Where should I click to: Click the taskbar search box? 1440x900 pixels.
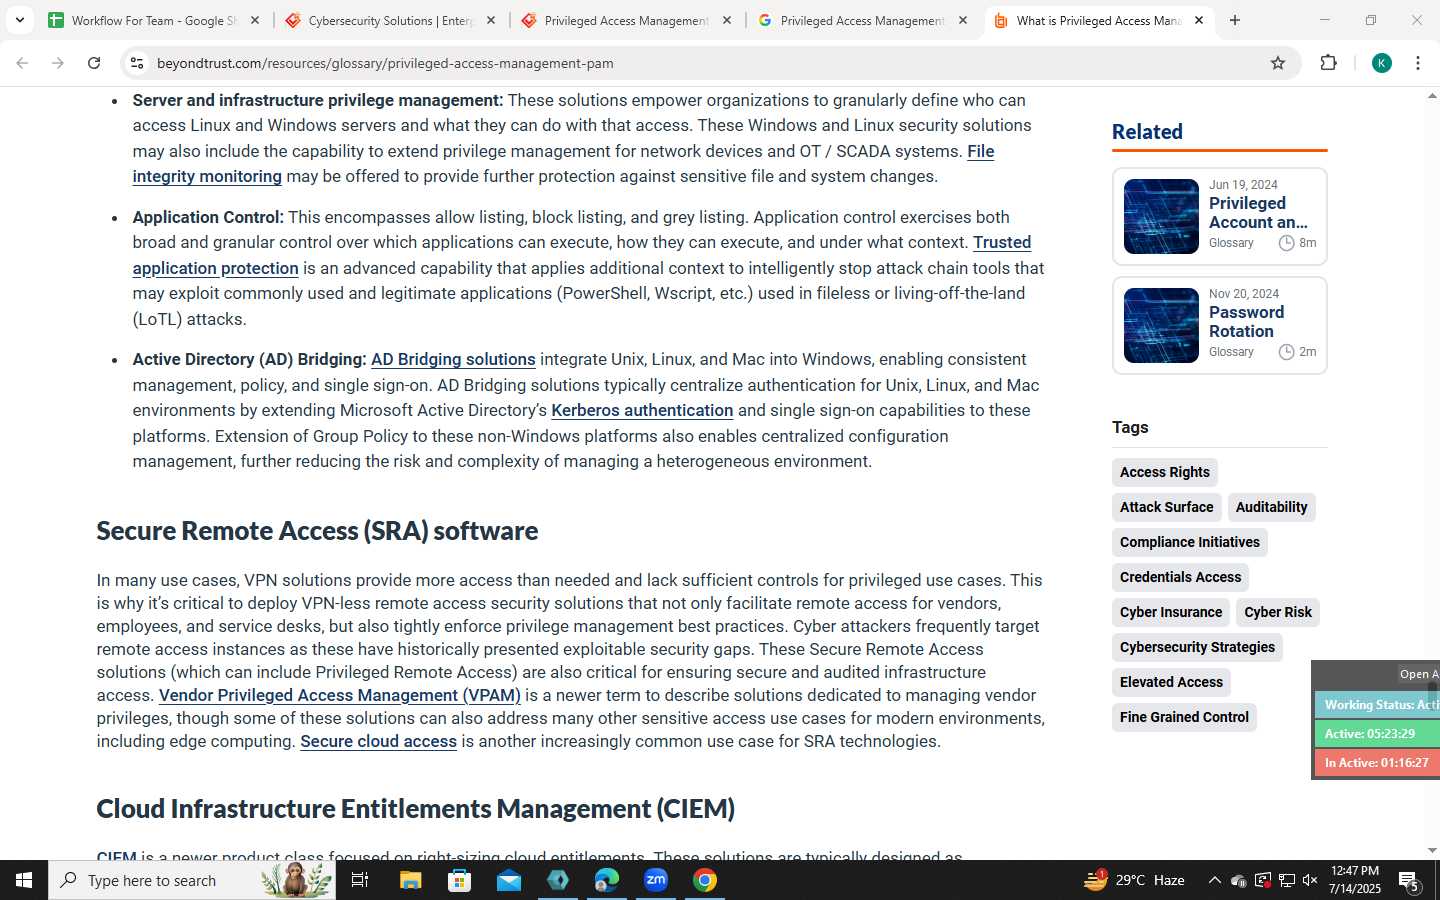click(x=192, y=880)
